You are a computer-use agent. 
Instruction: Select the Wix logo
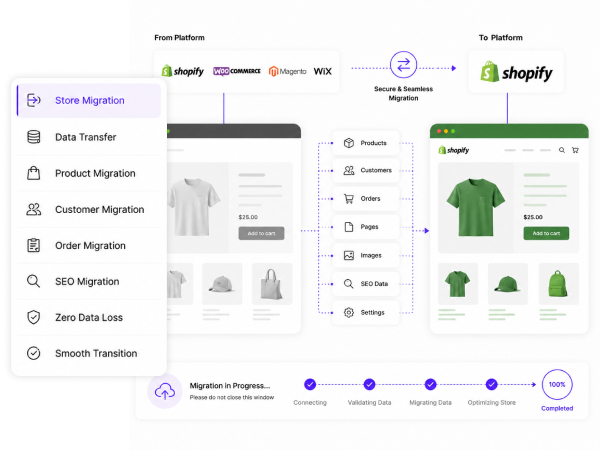[323, 71]
